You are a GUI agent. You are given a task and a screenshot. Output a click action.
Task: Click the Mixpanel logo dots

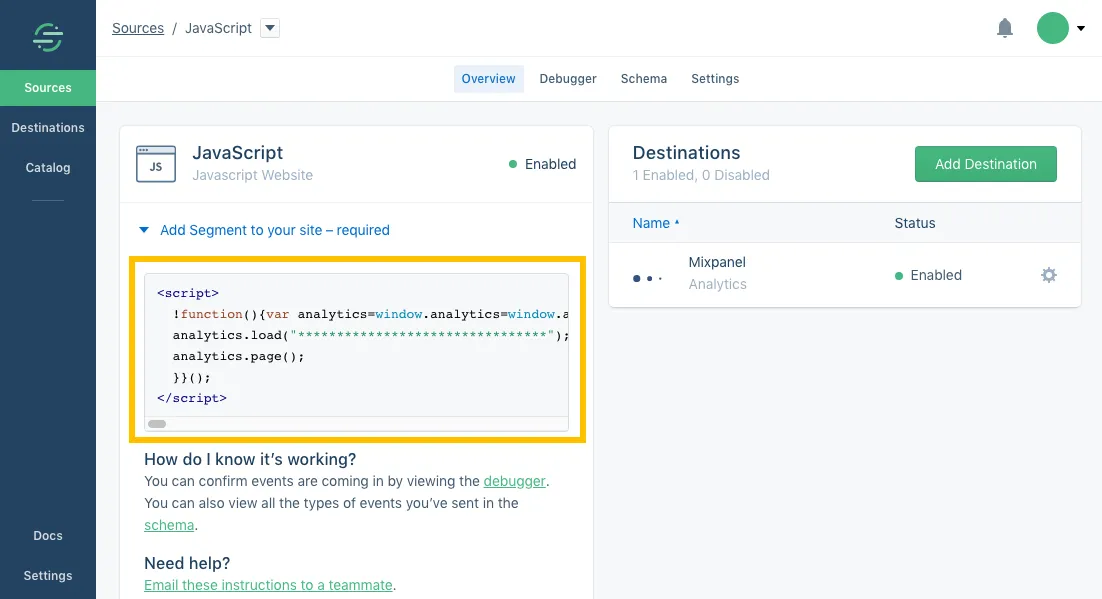click(647, 278)
